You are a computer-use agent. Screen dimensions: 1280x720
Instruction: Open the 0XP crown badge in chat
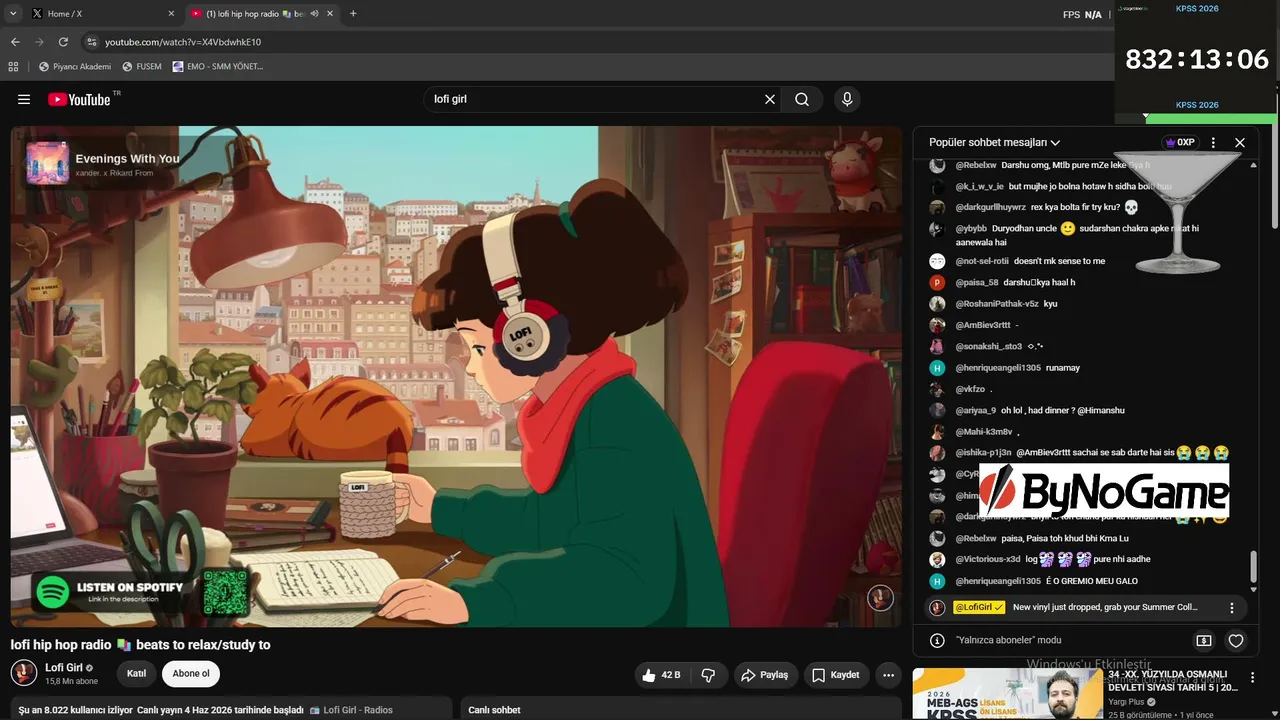(1180, 143)
